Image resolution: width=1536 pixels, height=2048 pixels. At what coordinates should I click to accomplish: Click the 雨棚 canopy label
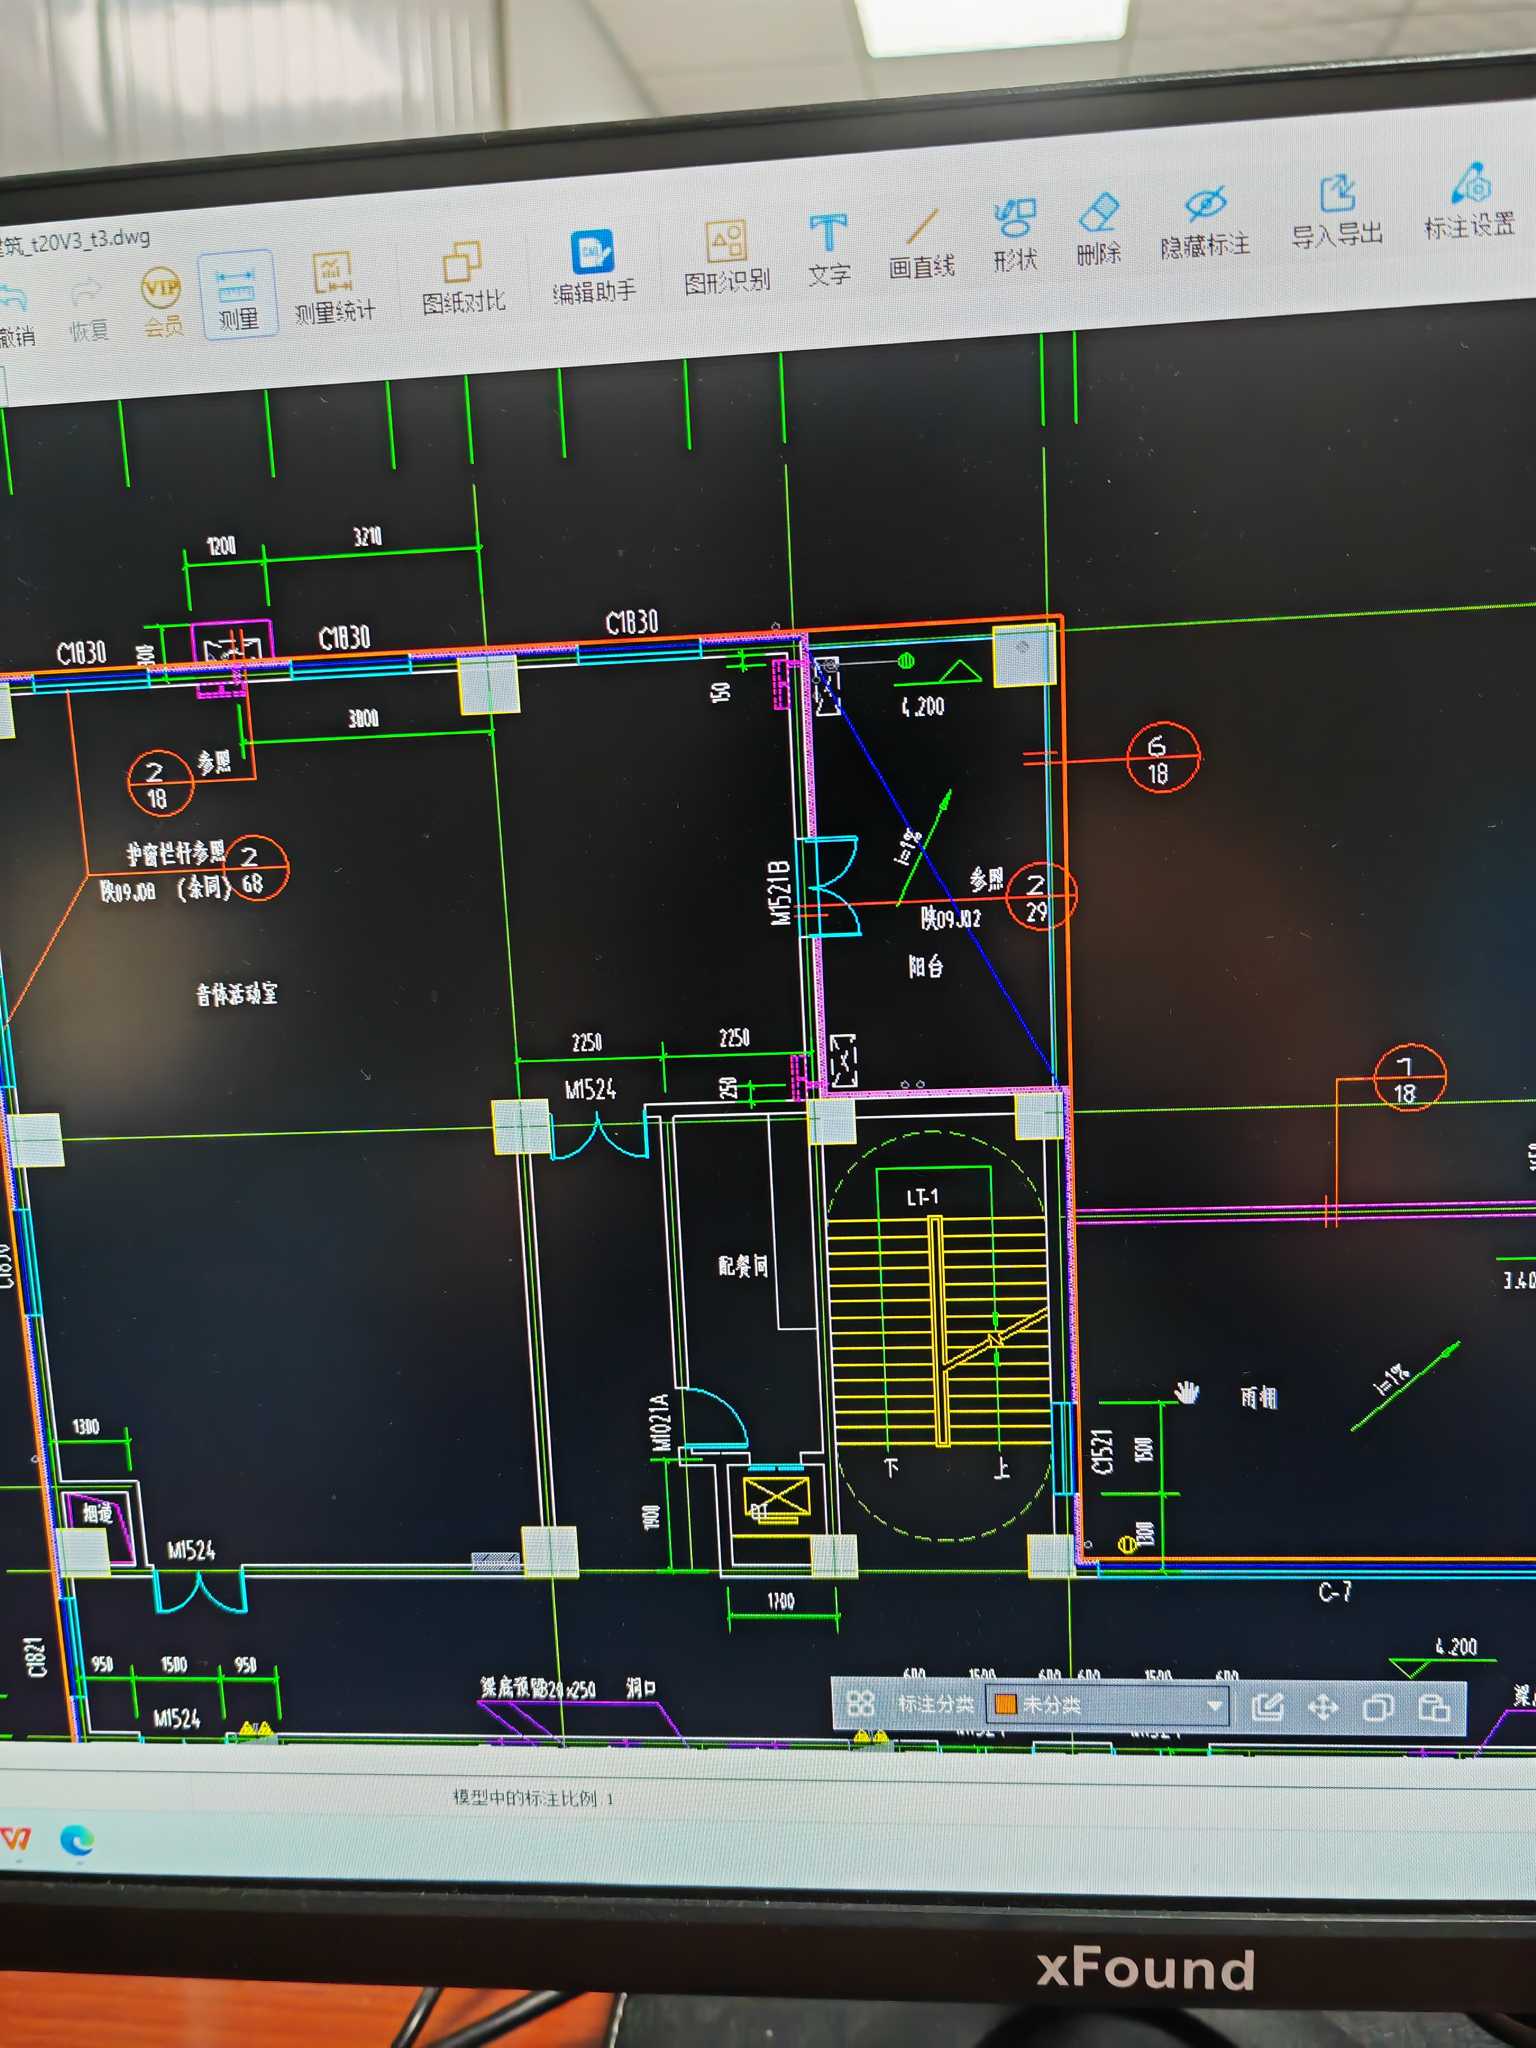(x=1258, y=1397)
